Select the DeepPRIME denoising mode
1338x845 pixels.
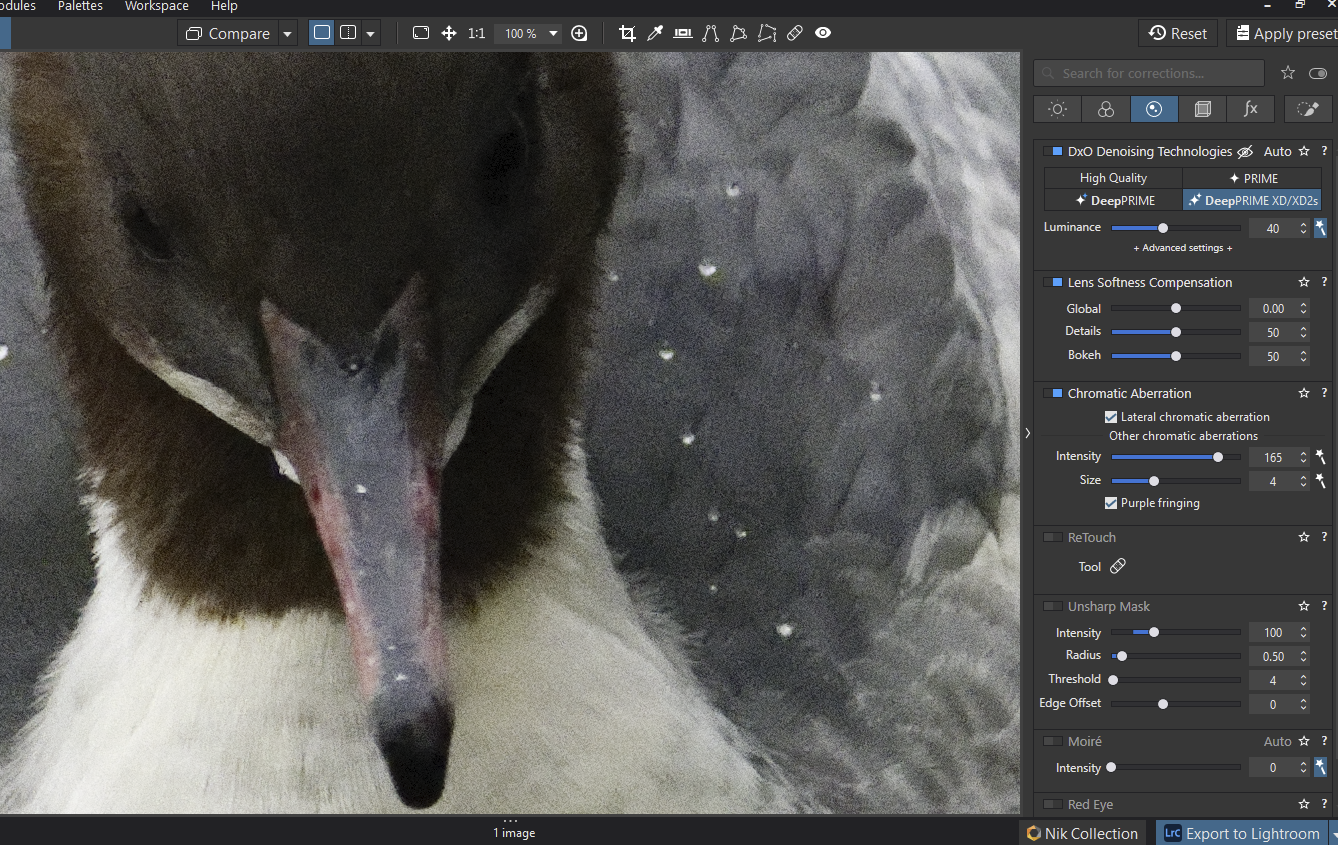[1113, 200]
